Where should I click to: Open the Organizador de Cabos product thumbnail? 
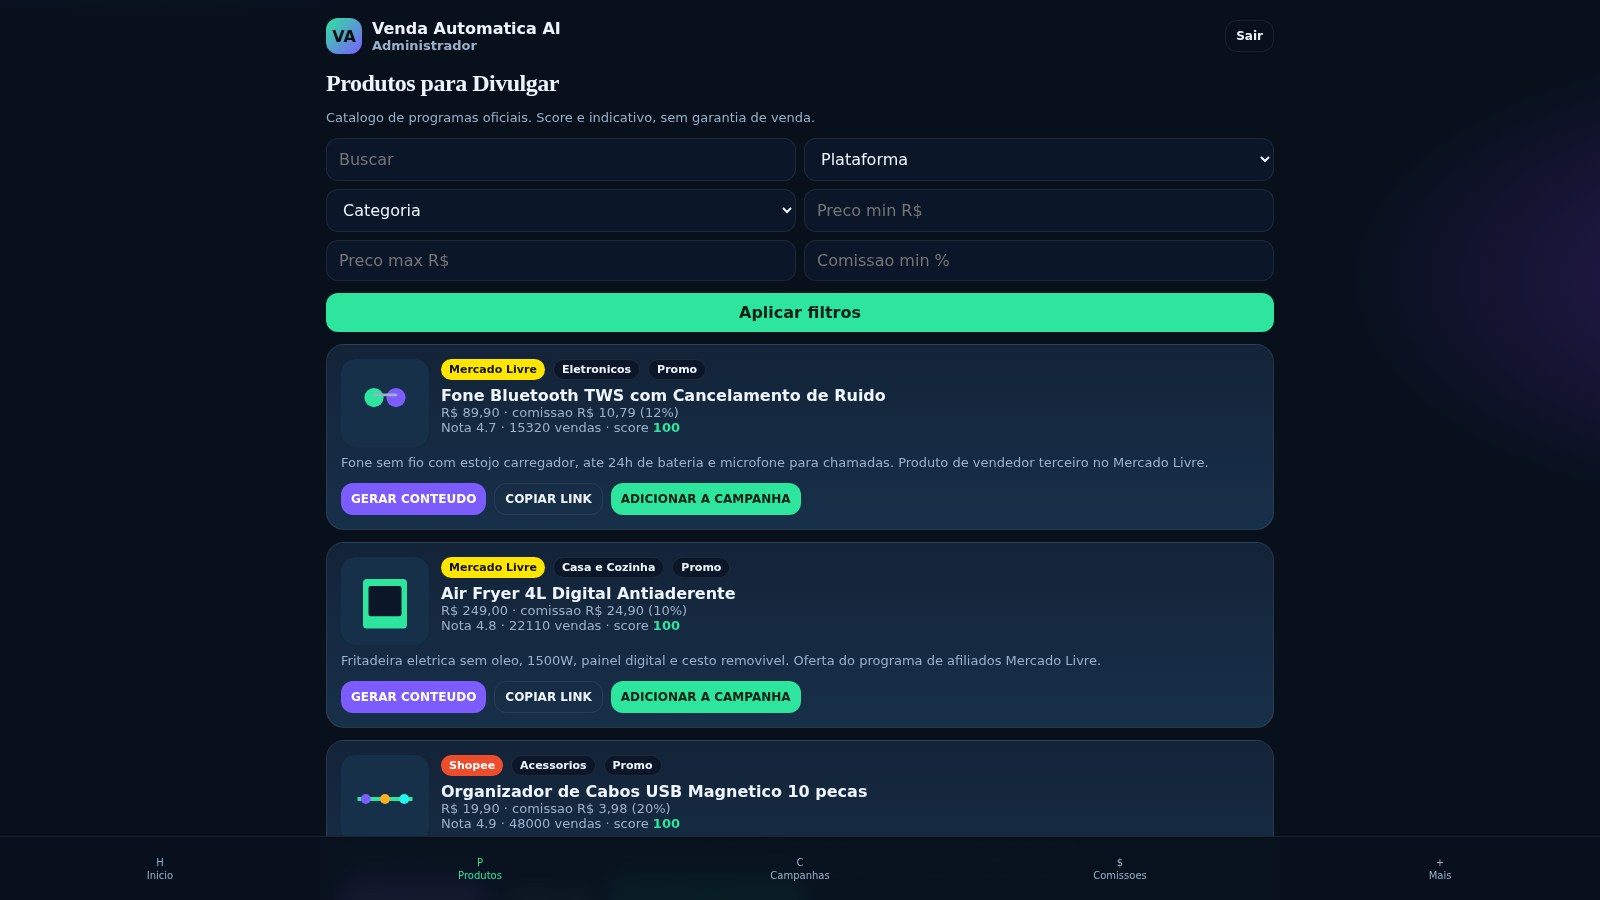coord(385,796)
